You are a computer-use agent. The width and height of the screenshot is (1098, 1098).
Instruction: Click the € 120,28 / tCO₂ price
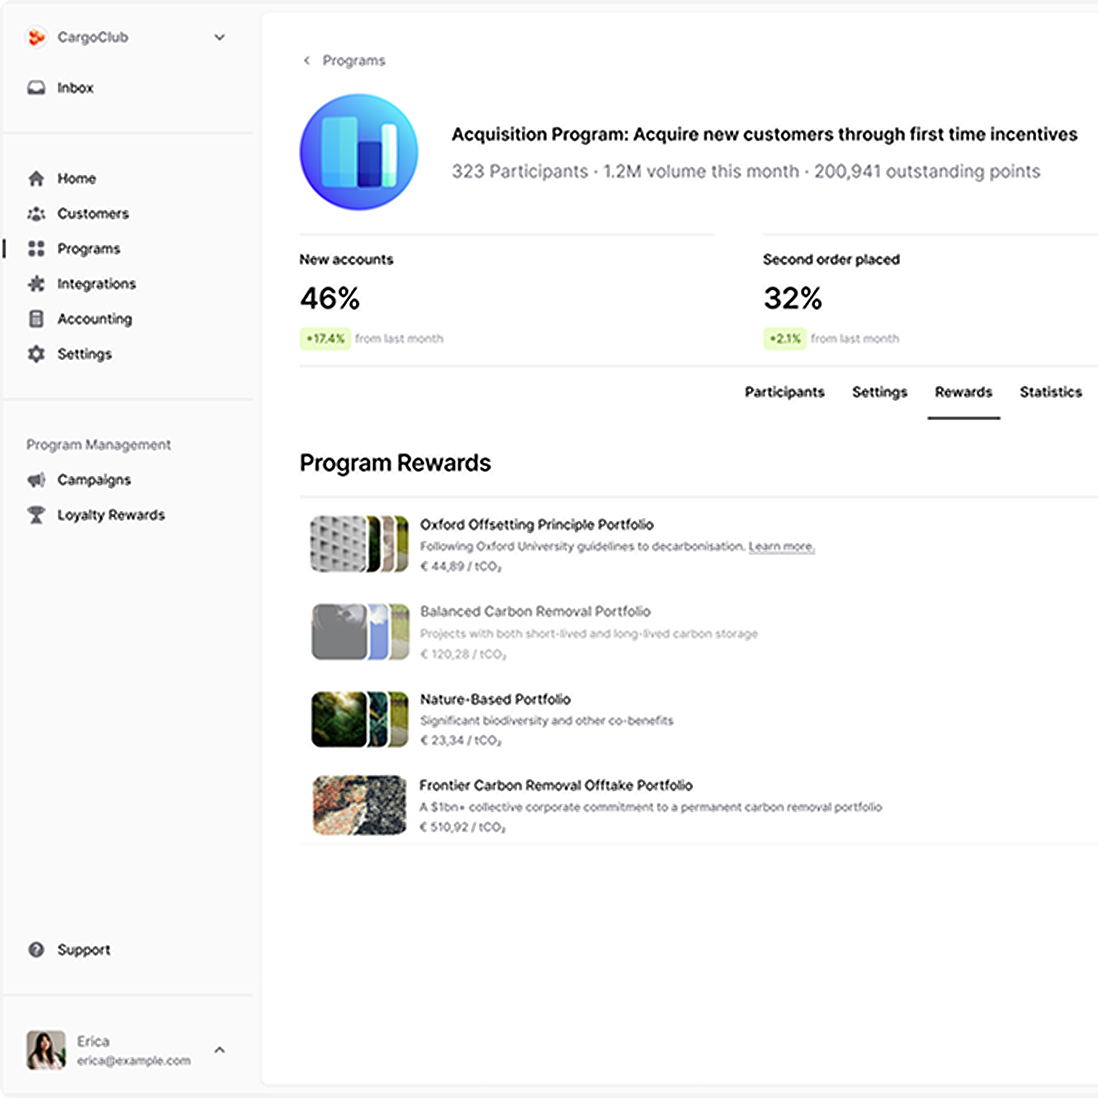463,654
